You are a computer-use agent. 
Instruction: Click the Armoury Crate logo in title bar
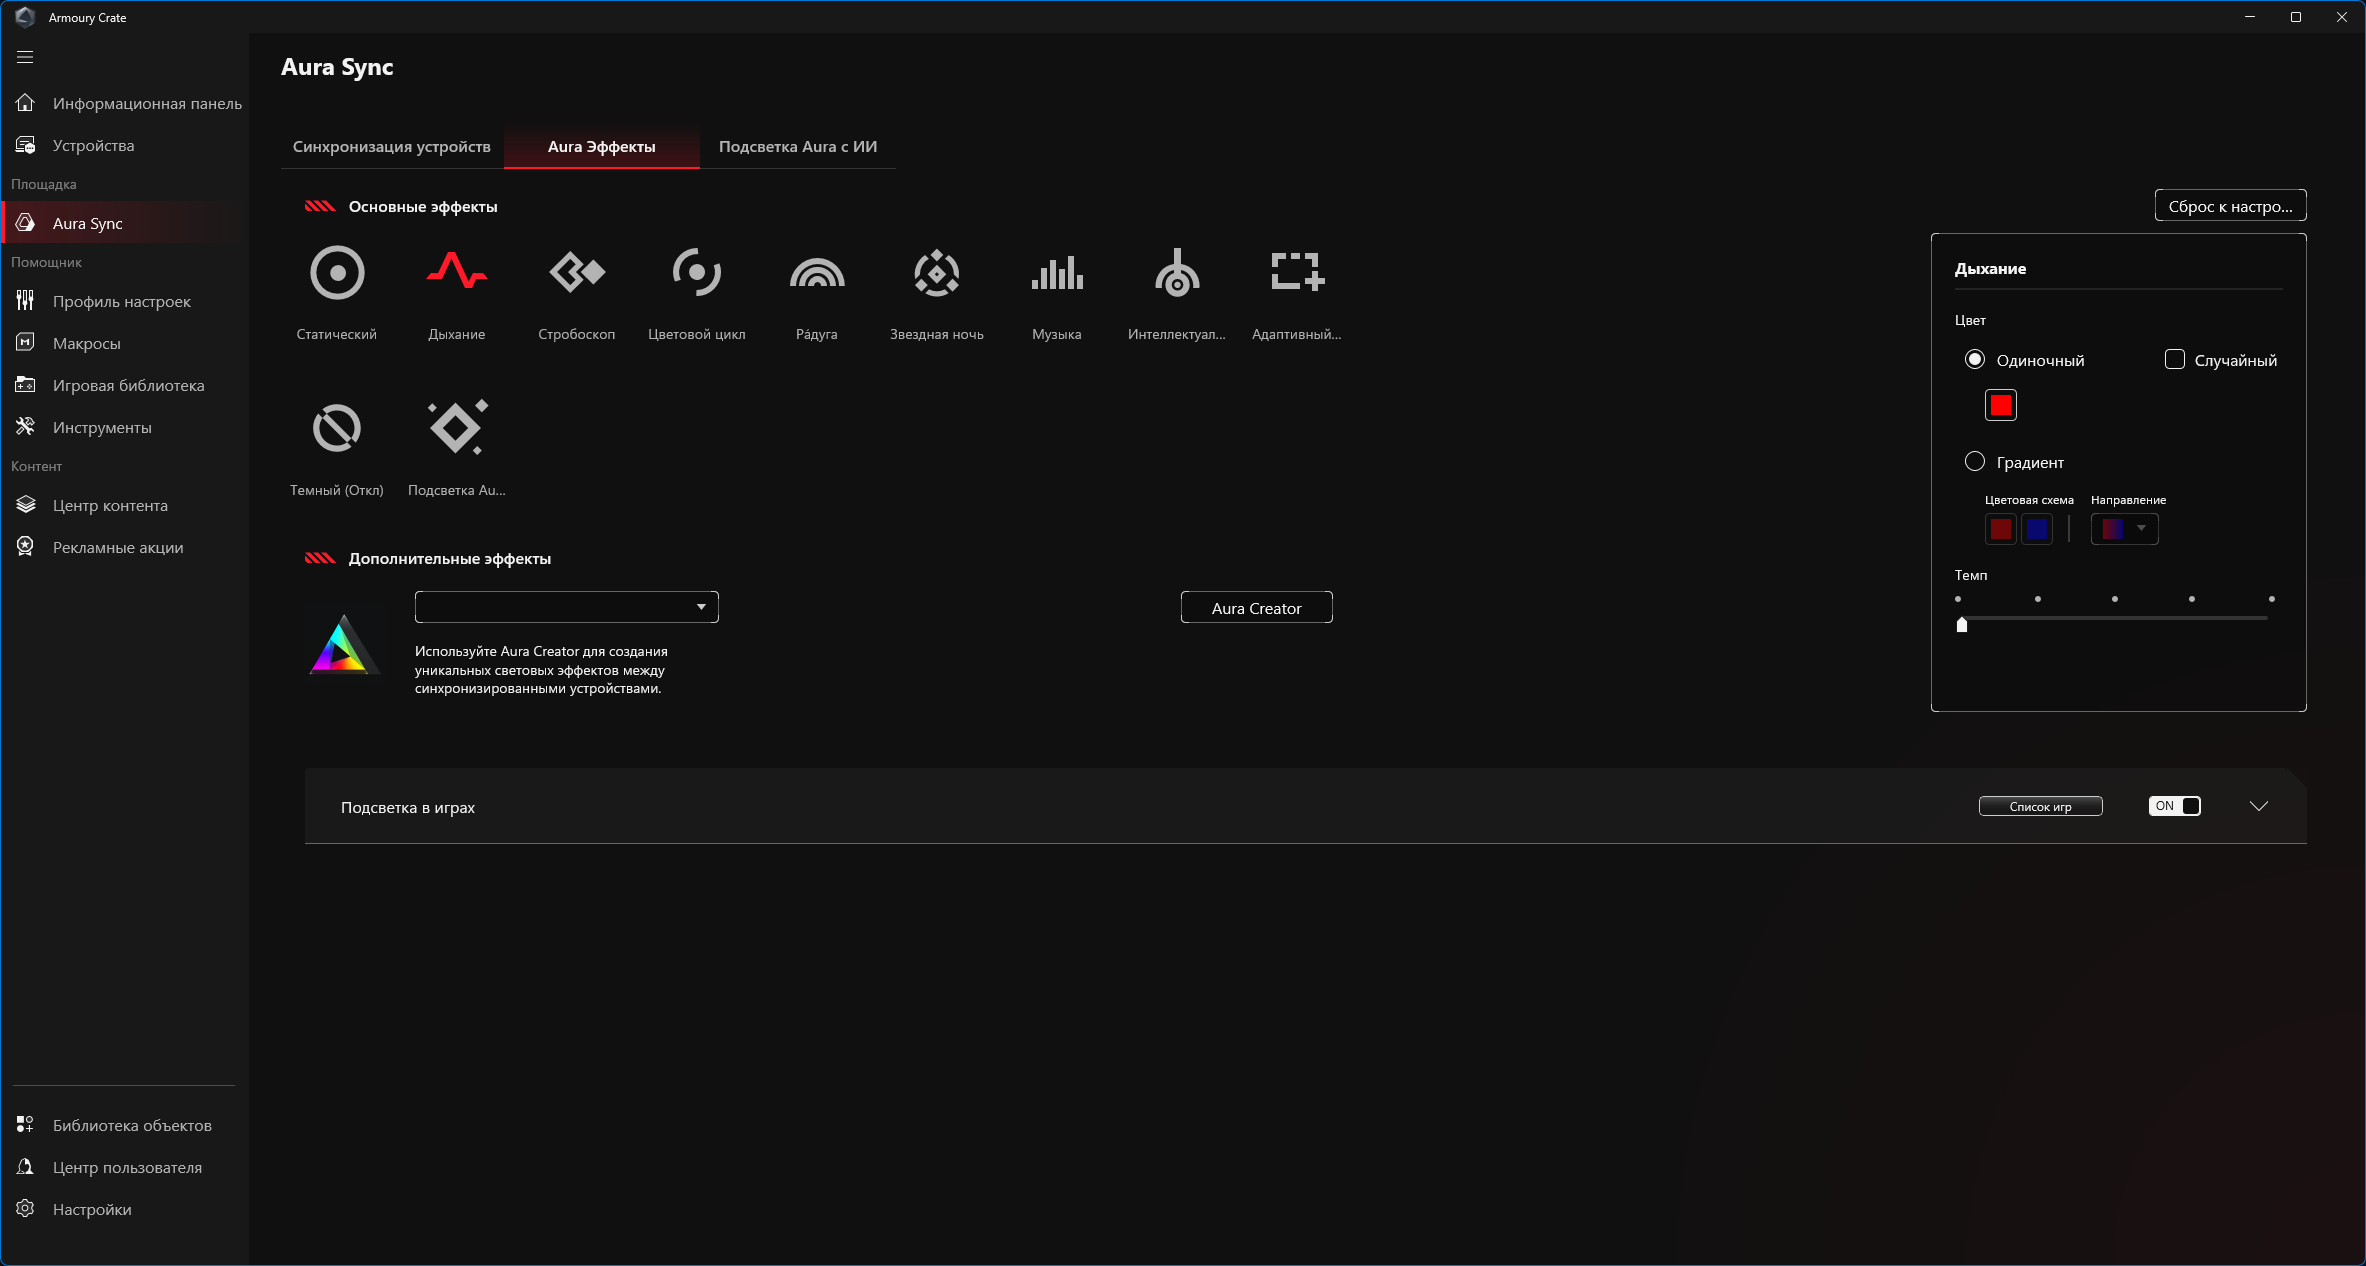pos(25,17)
